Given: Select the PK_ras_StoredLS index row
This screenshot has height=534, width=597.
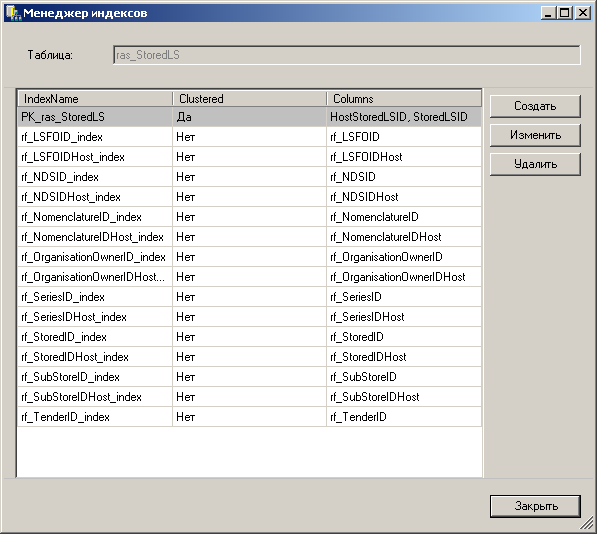Looking at the screenshot, I should (x=249, y=117).
